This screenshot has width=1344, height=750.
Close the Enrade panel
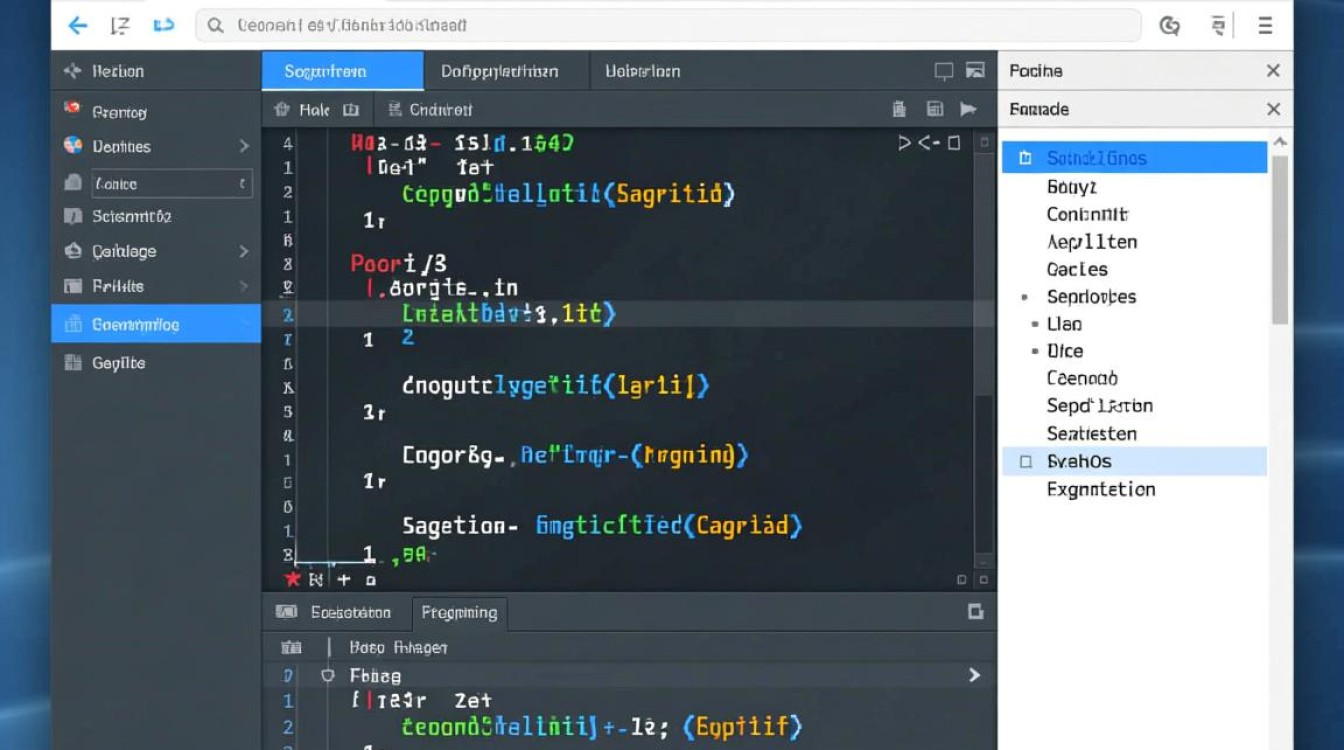click(x=1273, y=109)
